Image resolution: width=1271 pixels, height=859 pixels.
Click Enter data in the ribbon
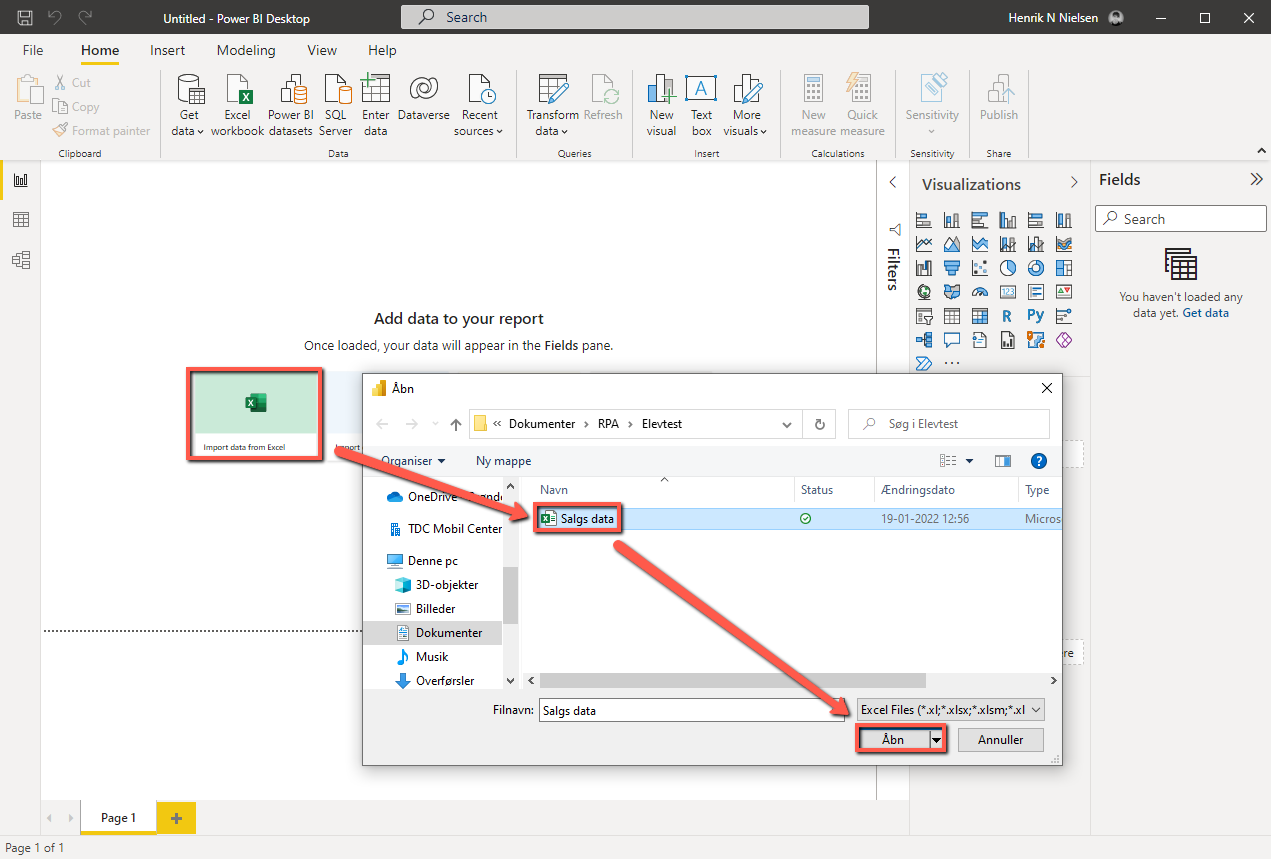point(376,105)
